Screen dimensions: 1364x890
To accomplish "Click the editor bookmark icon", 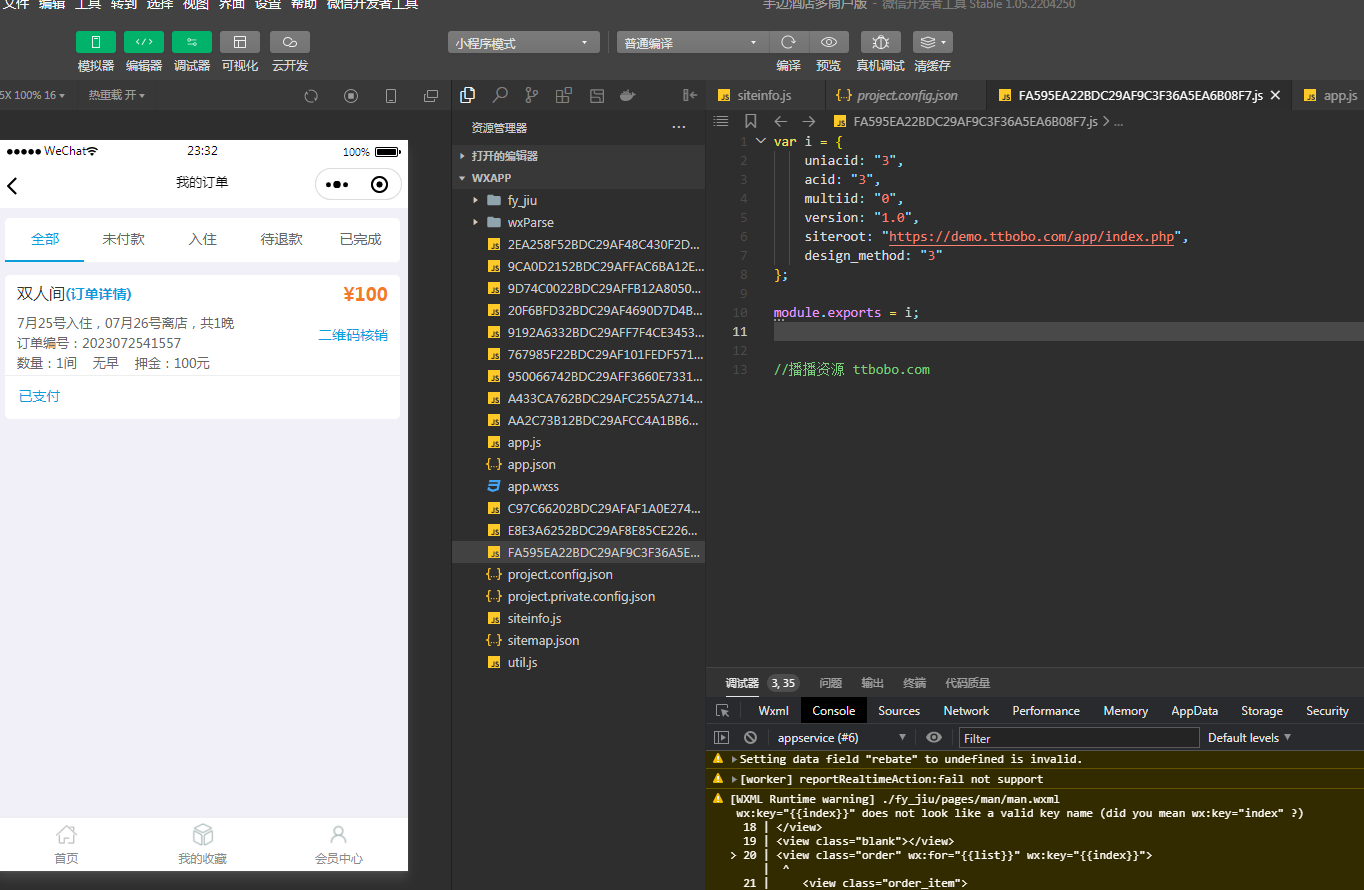I will click(751, 121).
